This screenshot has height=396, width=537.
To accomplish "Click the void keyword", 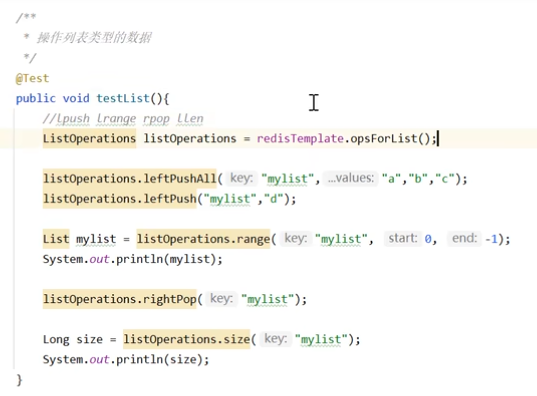I will 76,99.
